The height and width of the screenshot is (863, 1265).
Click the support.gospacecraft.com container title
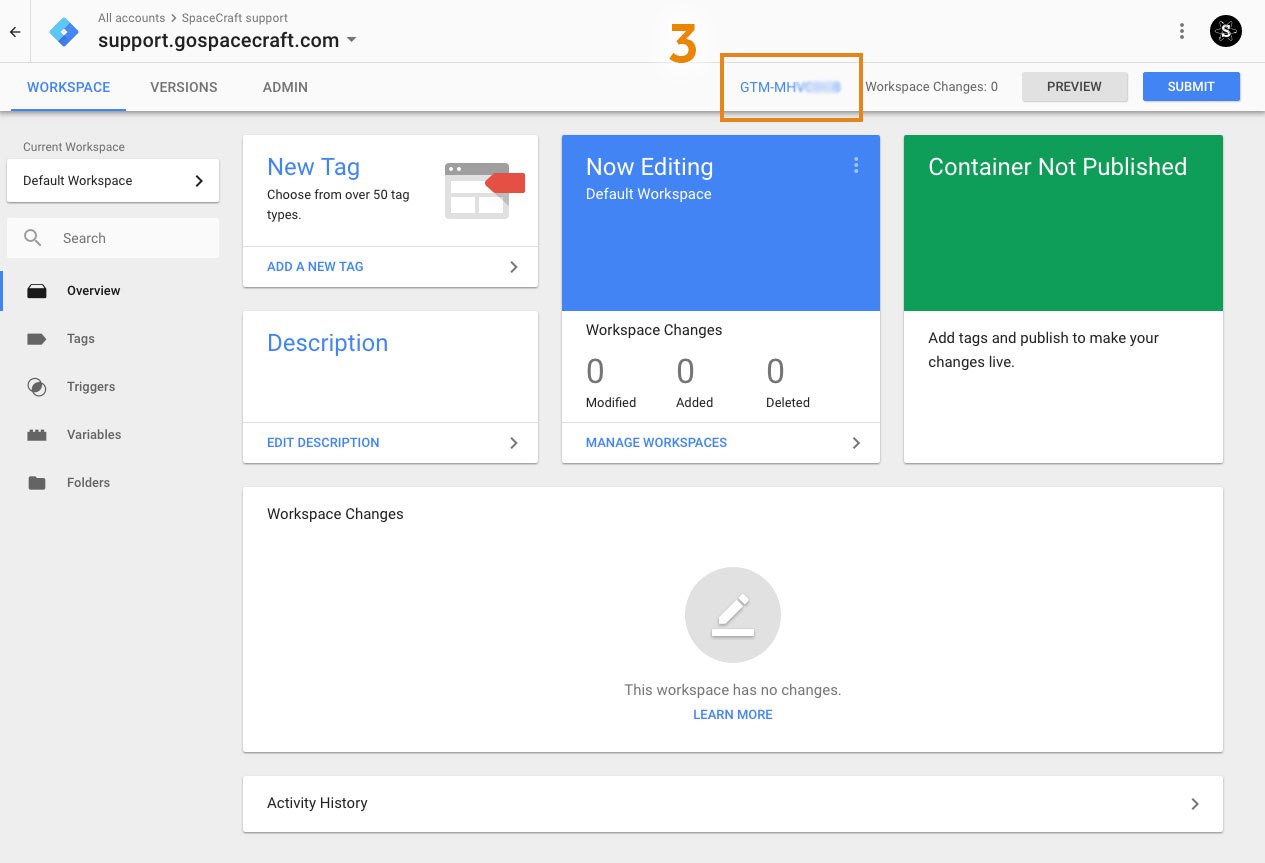click(x=219, y=41)
